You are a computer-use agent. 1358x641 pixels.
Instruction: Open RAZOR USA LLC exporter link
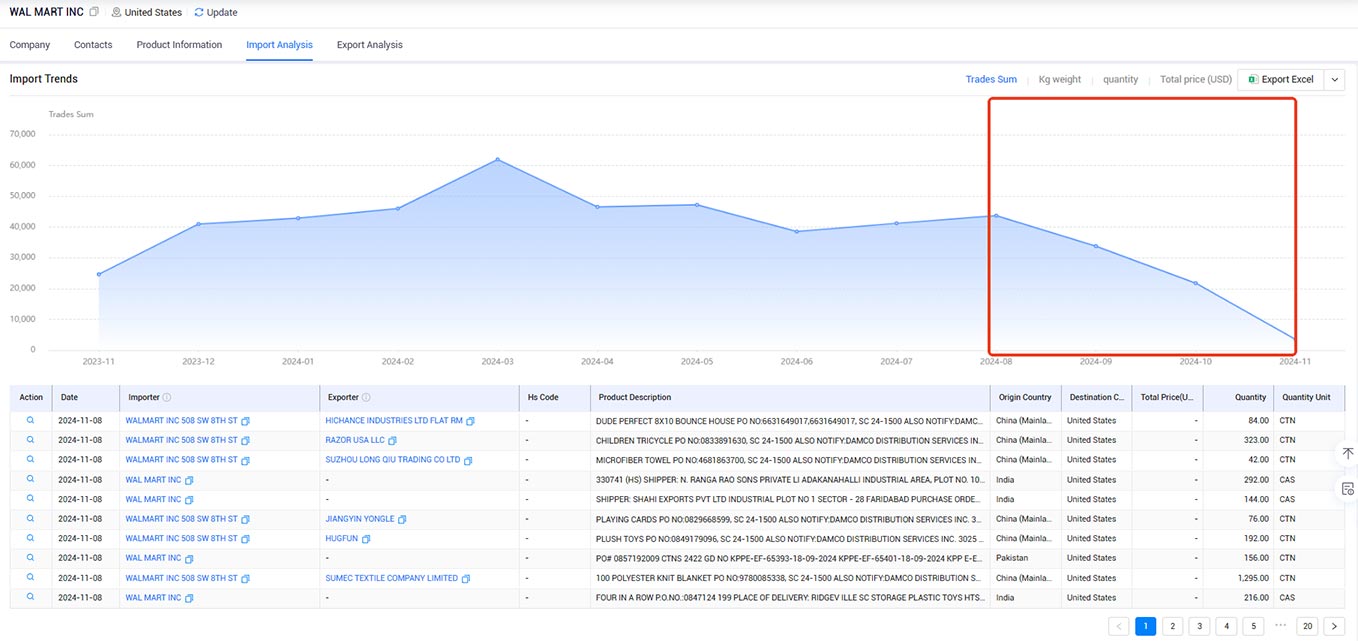coord(355,440)
